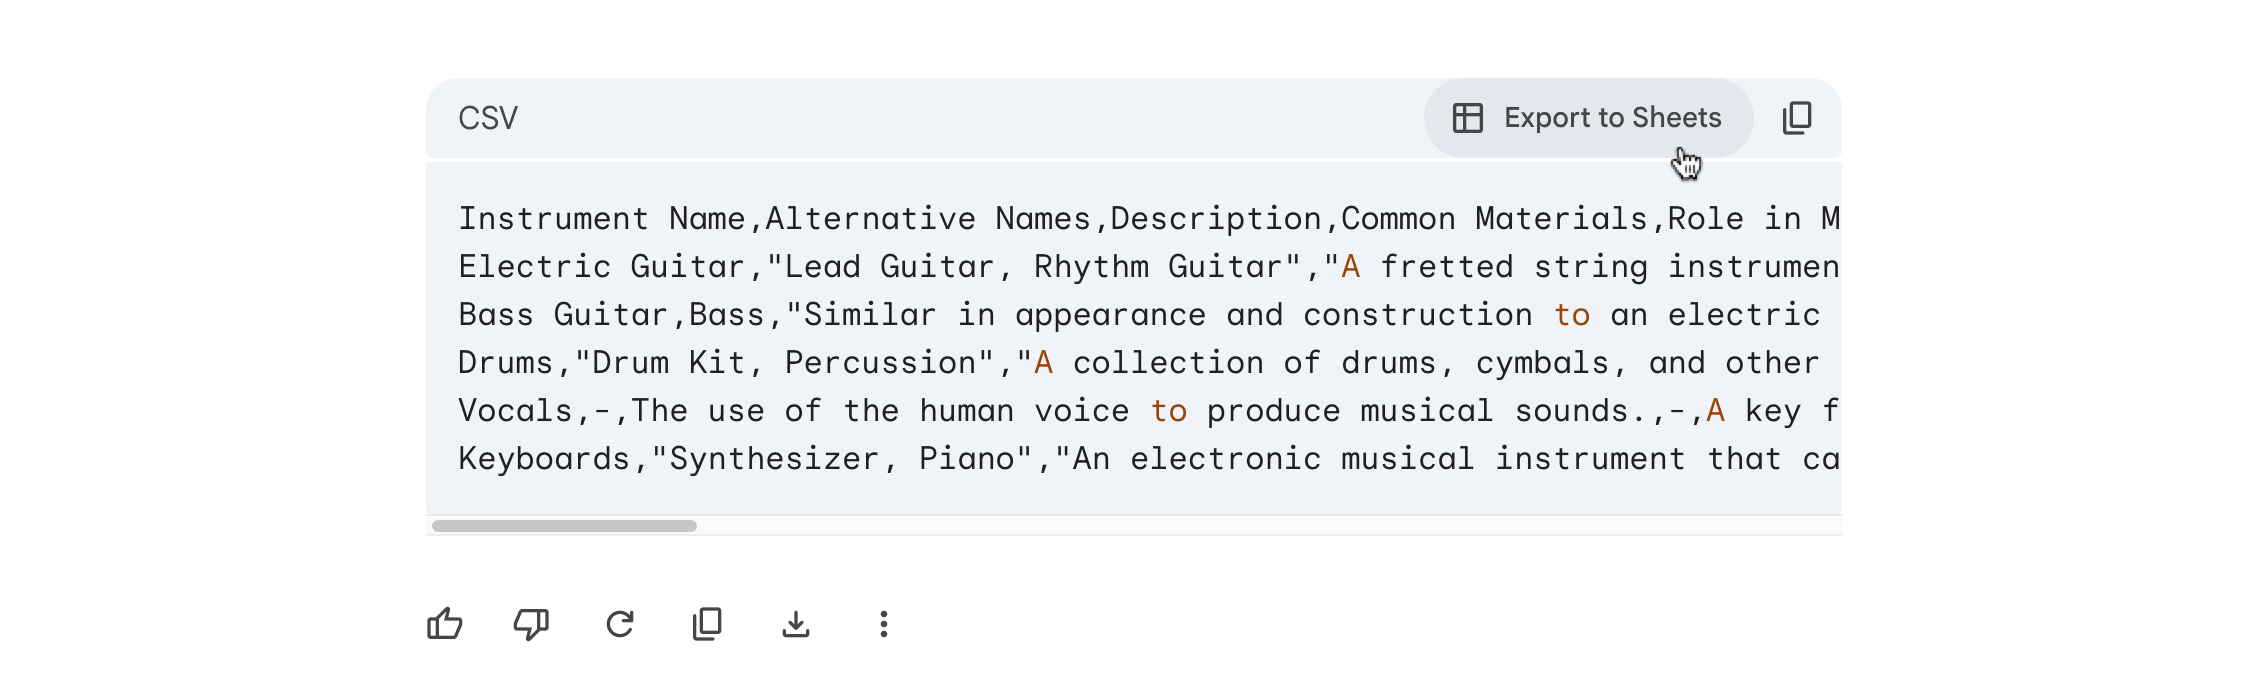This screenshot has width=2250, height=687.
Task: Give the response a thumbs up
Action: click(x=444, y=623)
